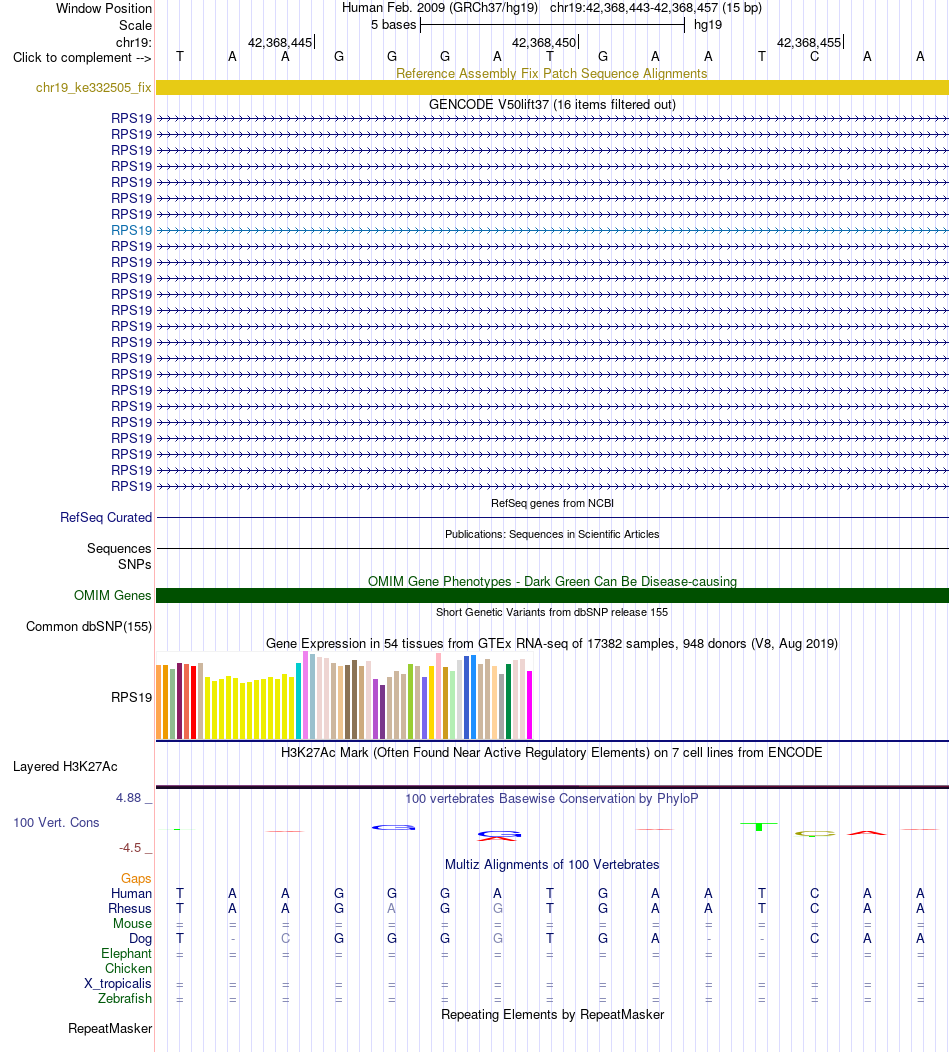The width and height of the screenshot is (950, 1052).
Task: Click the 'OMIM Genes' track label
Action: 113,595
